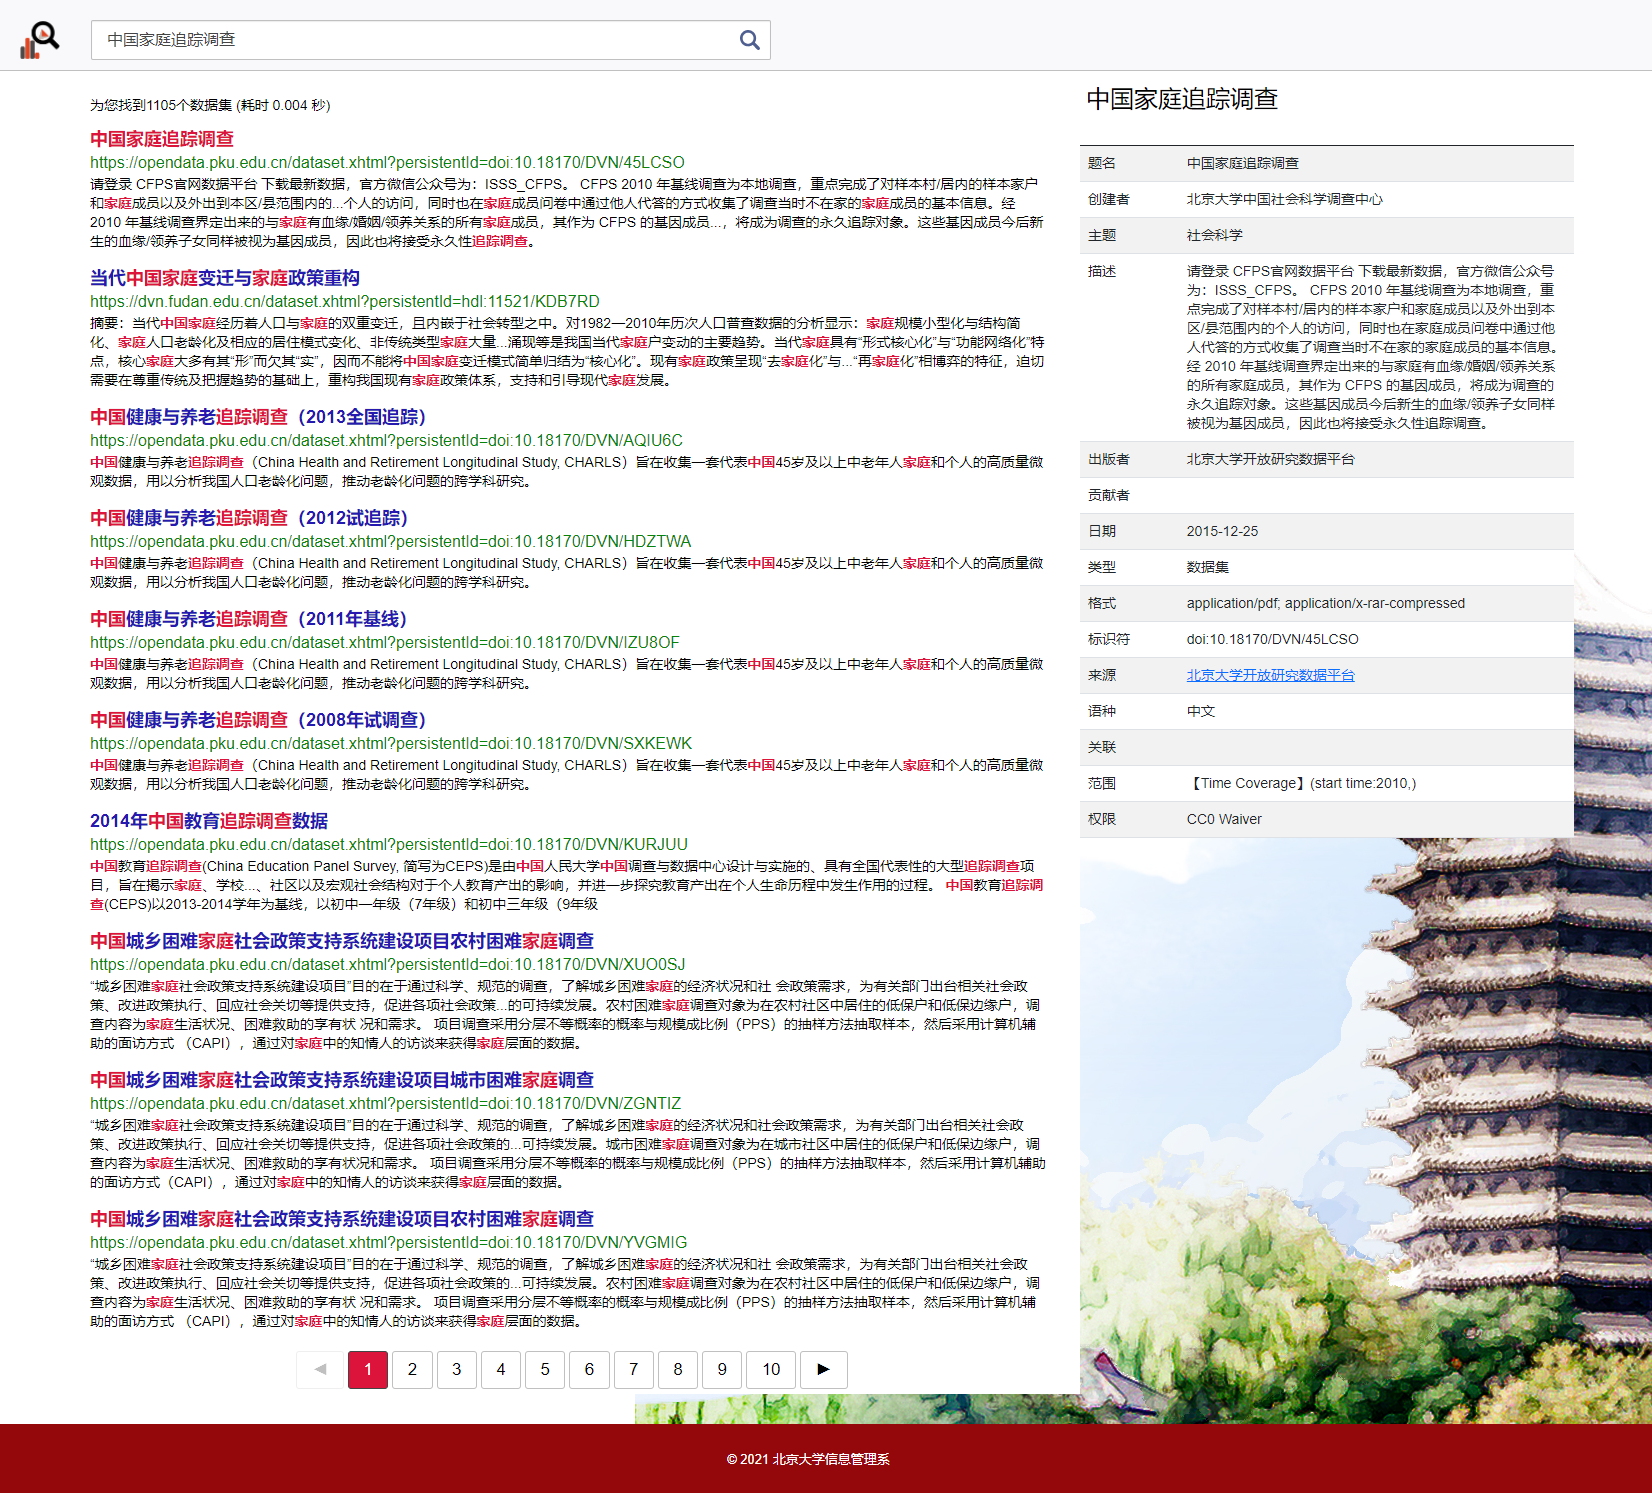Open the 2011年基线 CHARLS result

coord(248,619)
